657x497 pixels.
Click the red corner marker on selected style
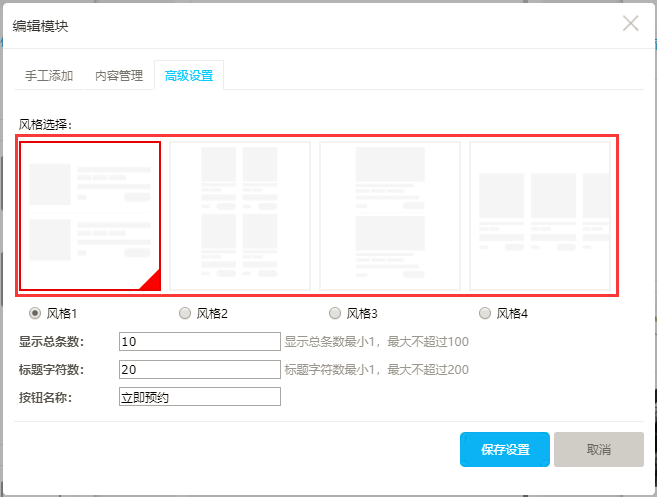click(152, 282)
